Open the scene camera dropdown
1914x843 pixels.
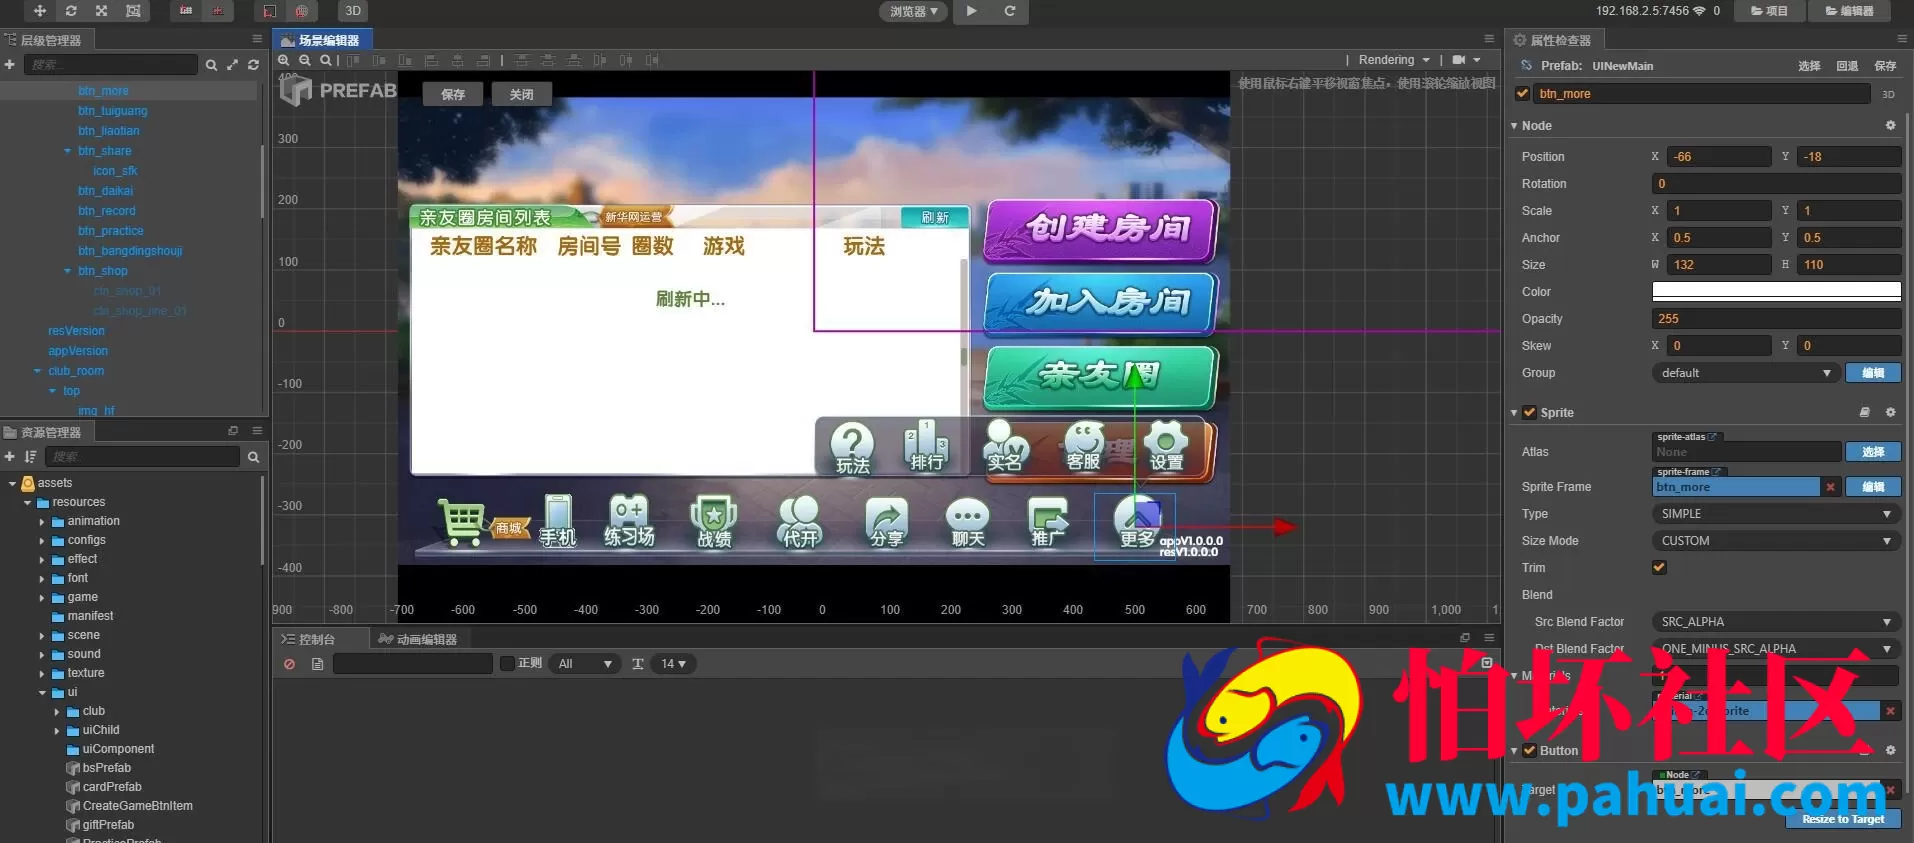[x=1466, y=60]
